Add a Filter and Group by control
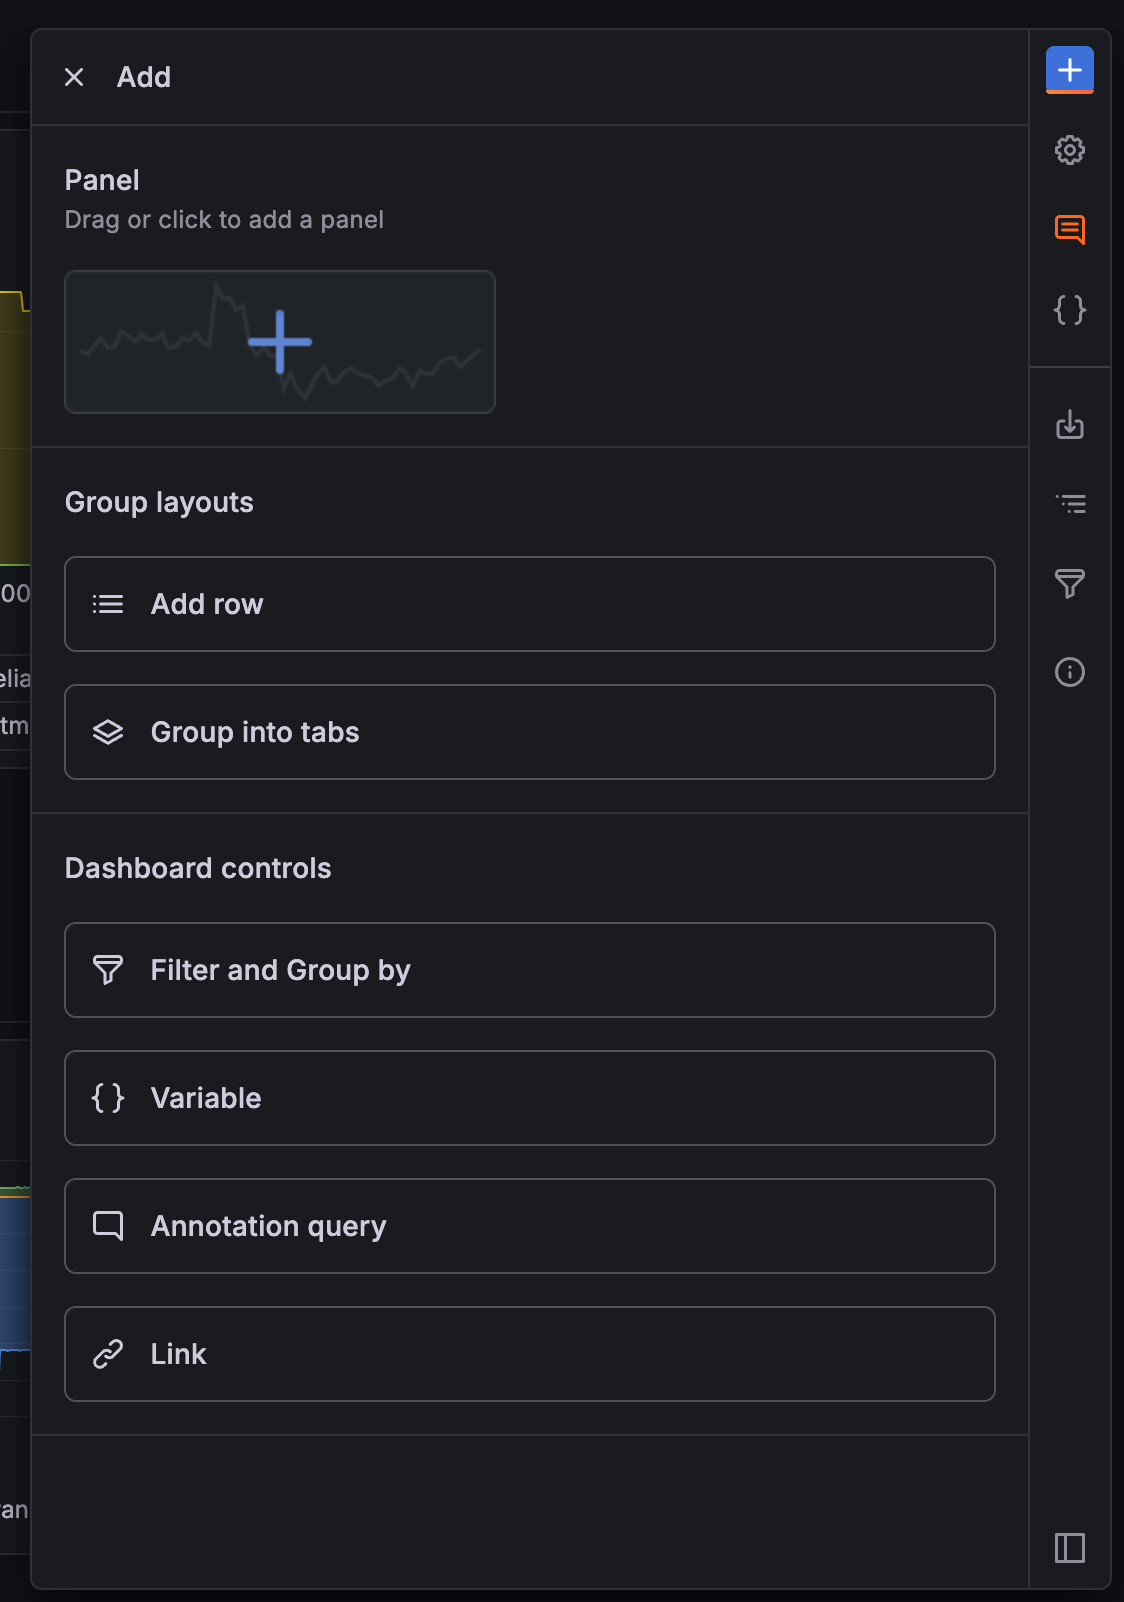The width and height of the screenshot is (1124, 1602). point(529,970)
